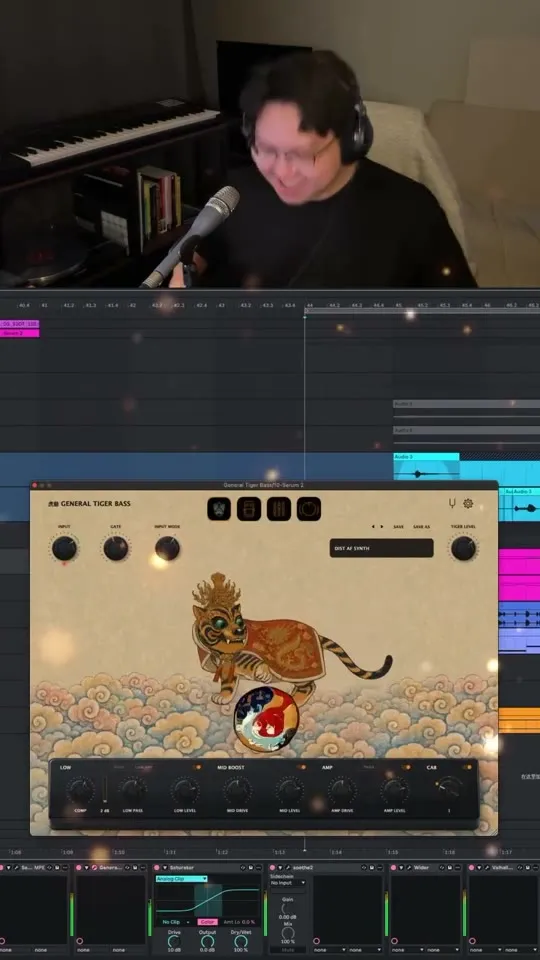Toggle the AMP section power switch
This screenshot has width=540, height=960.
click(x=408, y=767)
